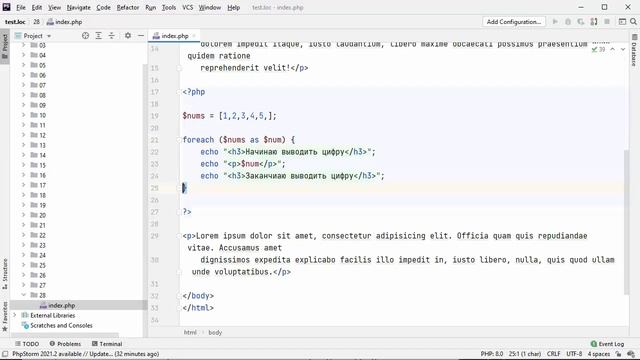Expand the 20 folder in tree
The width and height of the screenshot is (640, 360).
click(x=23, y=215)
